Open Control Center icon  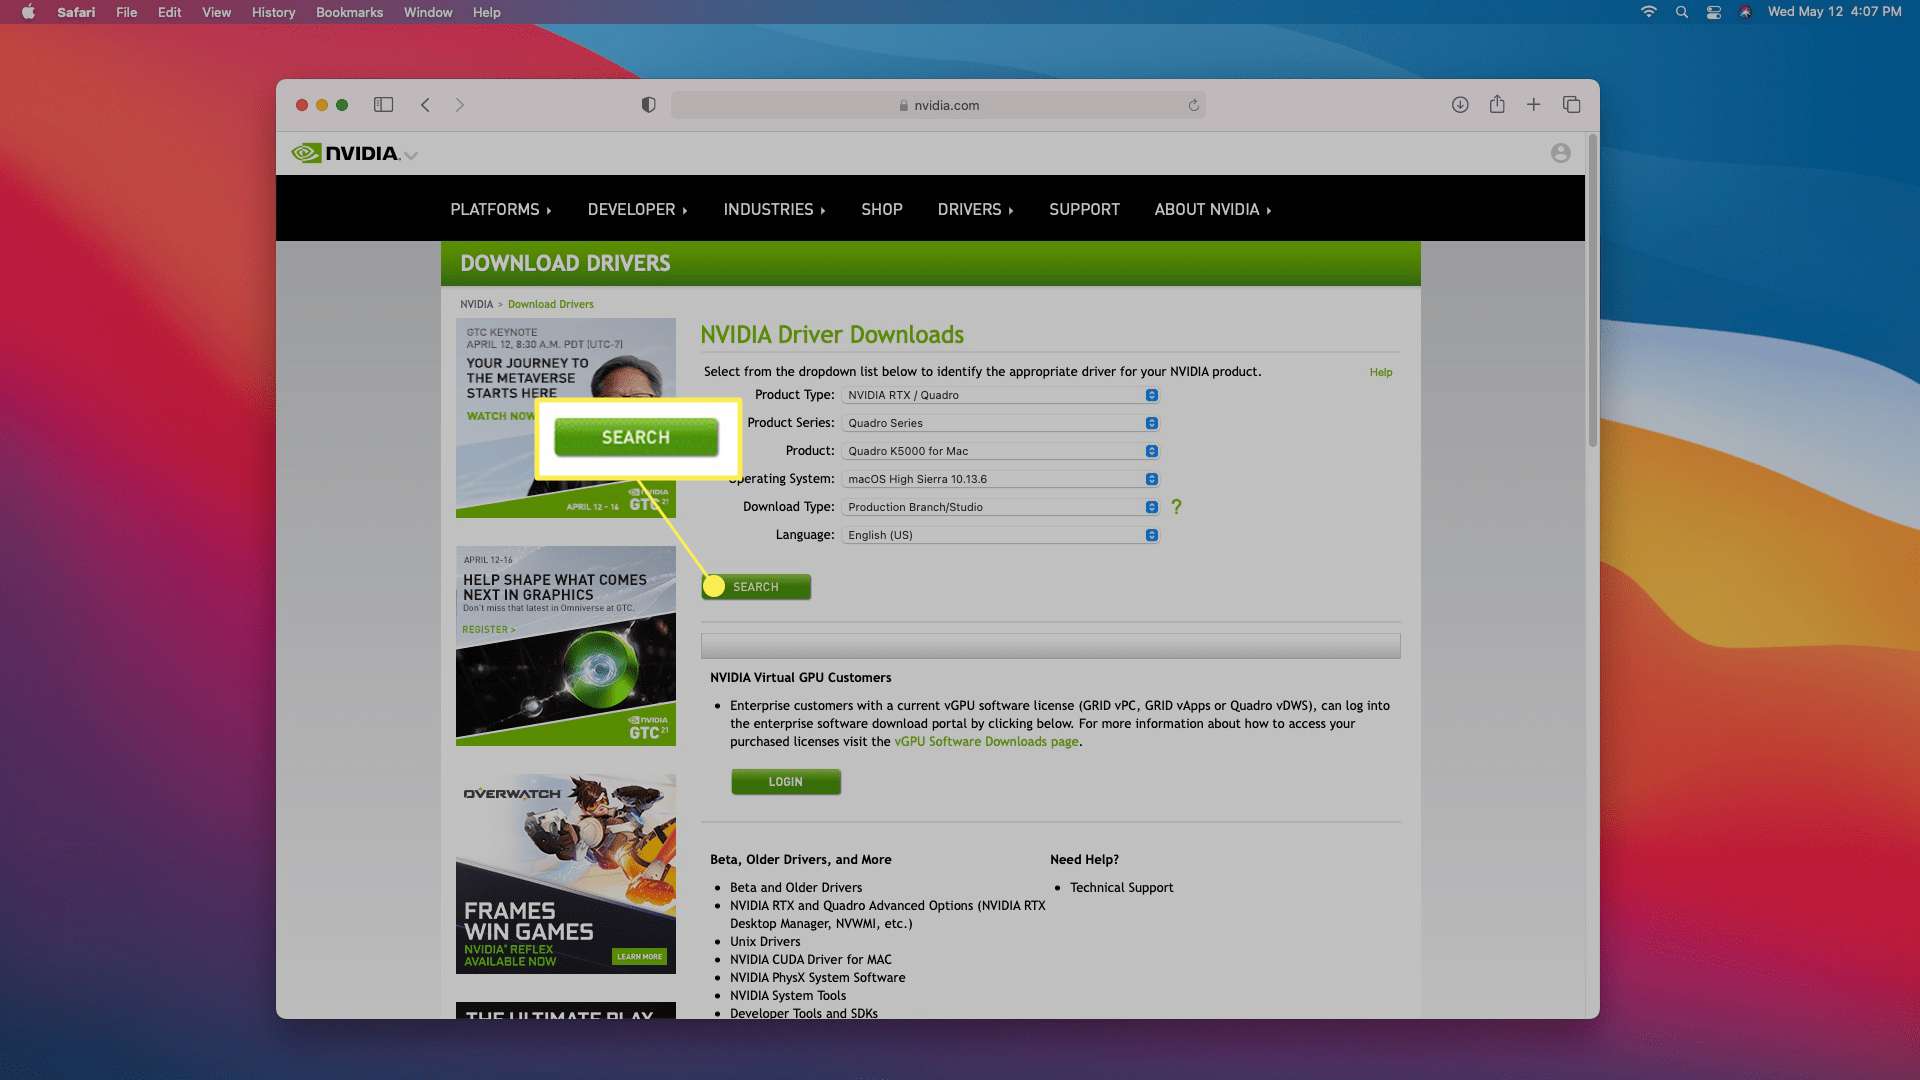1714,12
